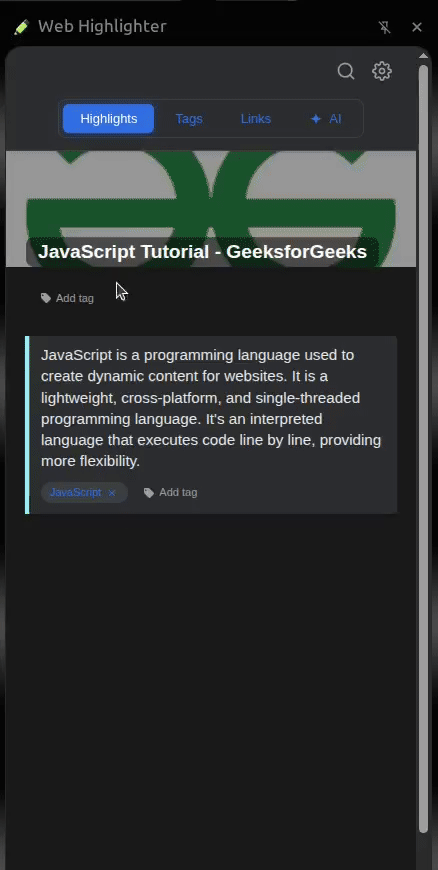Select the highlighted JavaScript paragraph text
Viewport: 438px width, 870px height.
(x=211, y=408)
